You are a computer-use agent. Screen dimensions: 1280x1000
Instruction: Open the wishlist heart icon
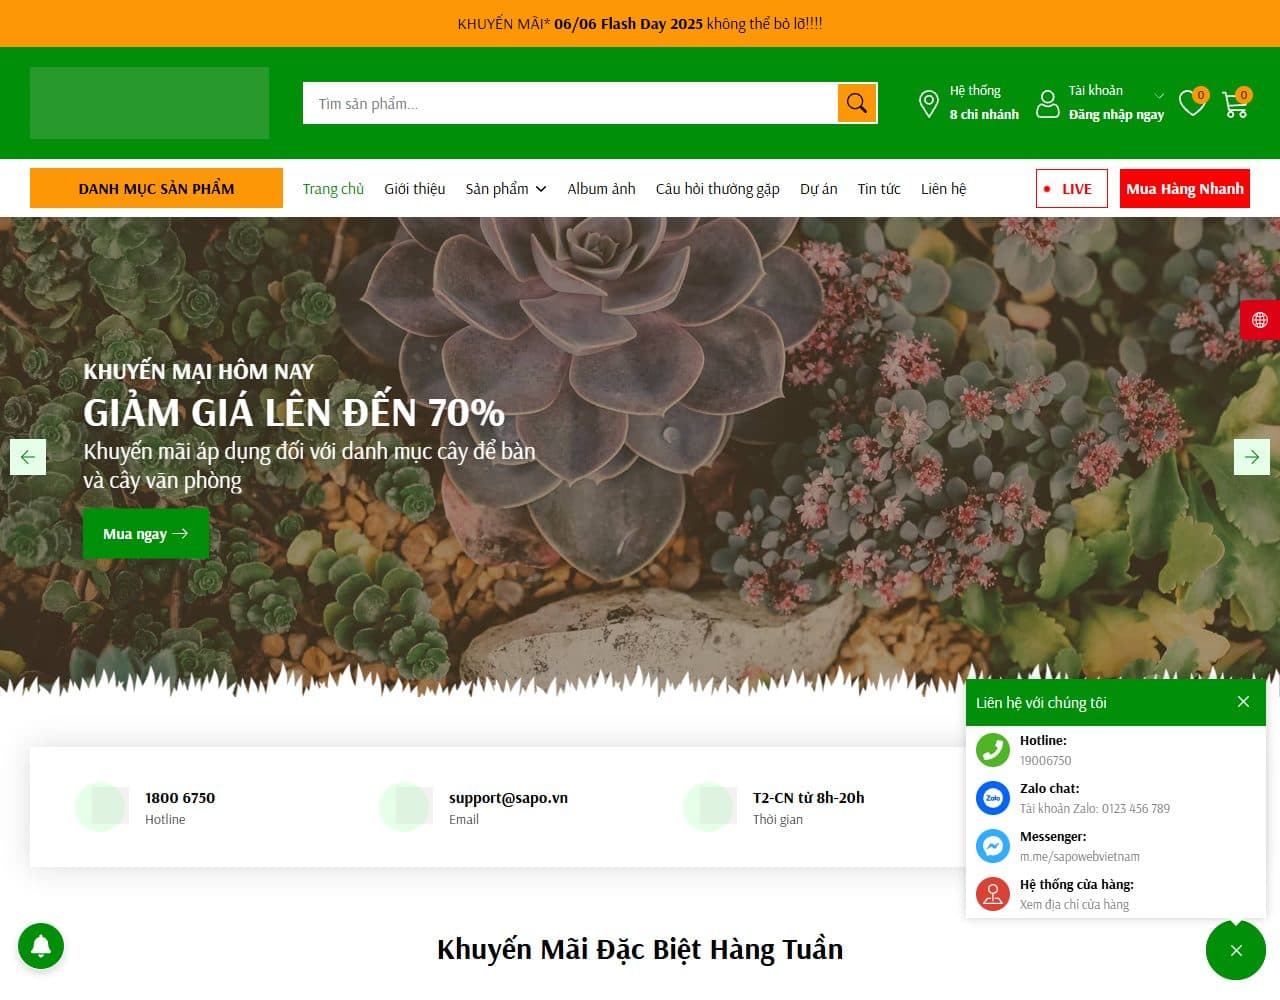pyautogui.click(x=1192, y=103)
